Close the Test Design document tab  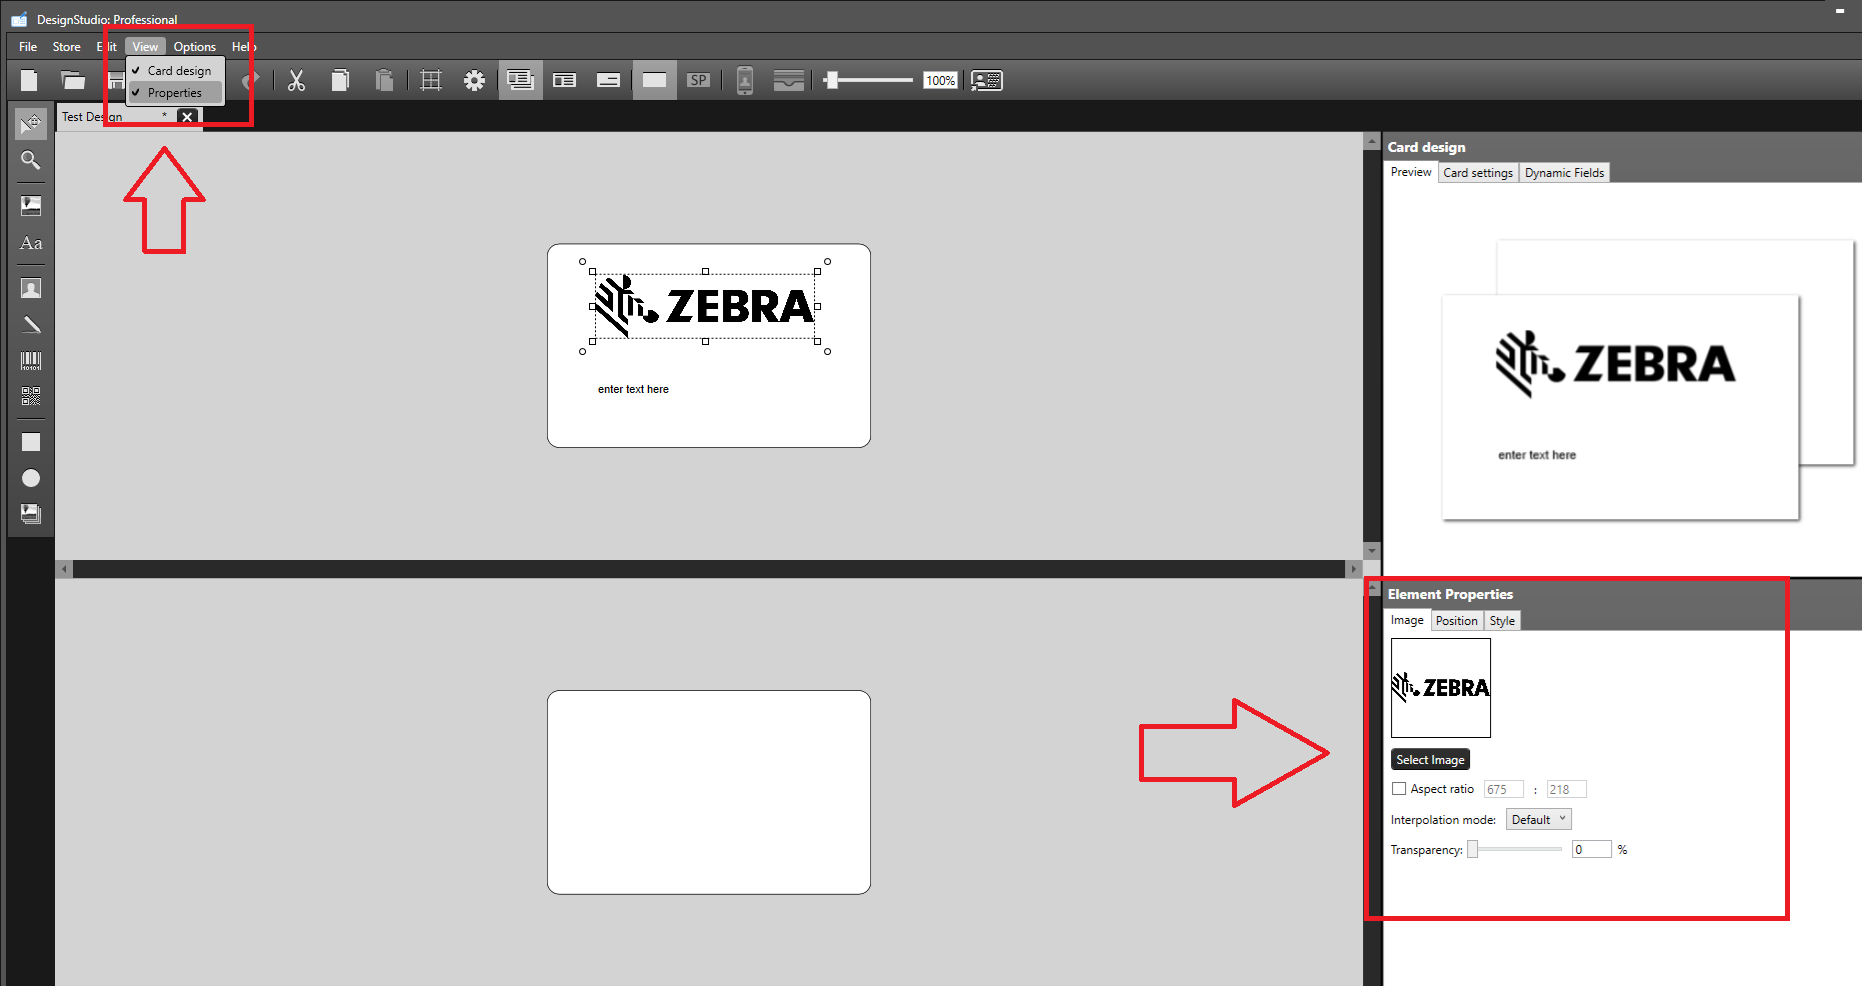coord(187,117)
